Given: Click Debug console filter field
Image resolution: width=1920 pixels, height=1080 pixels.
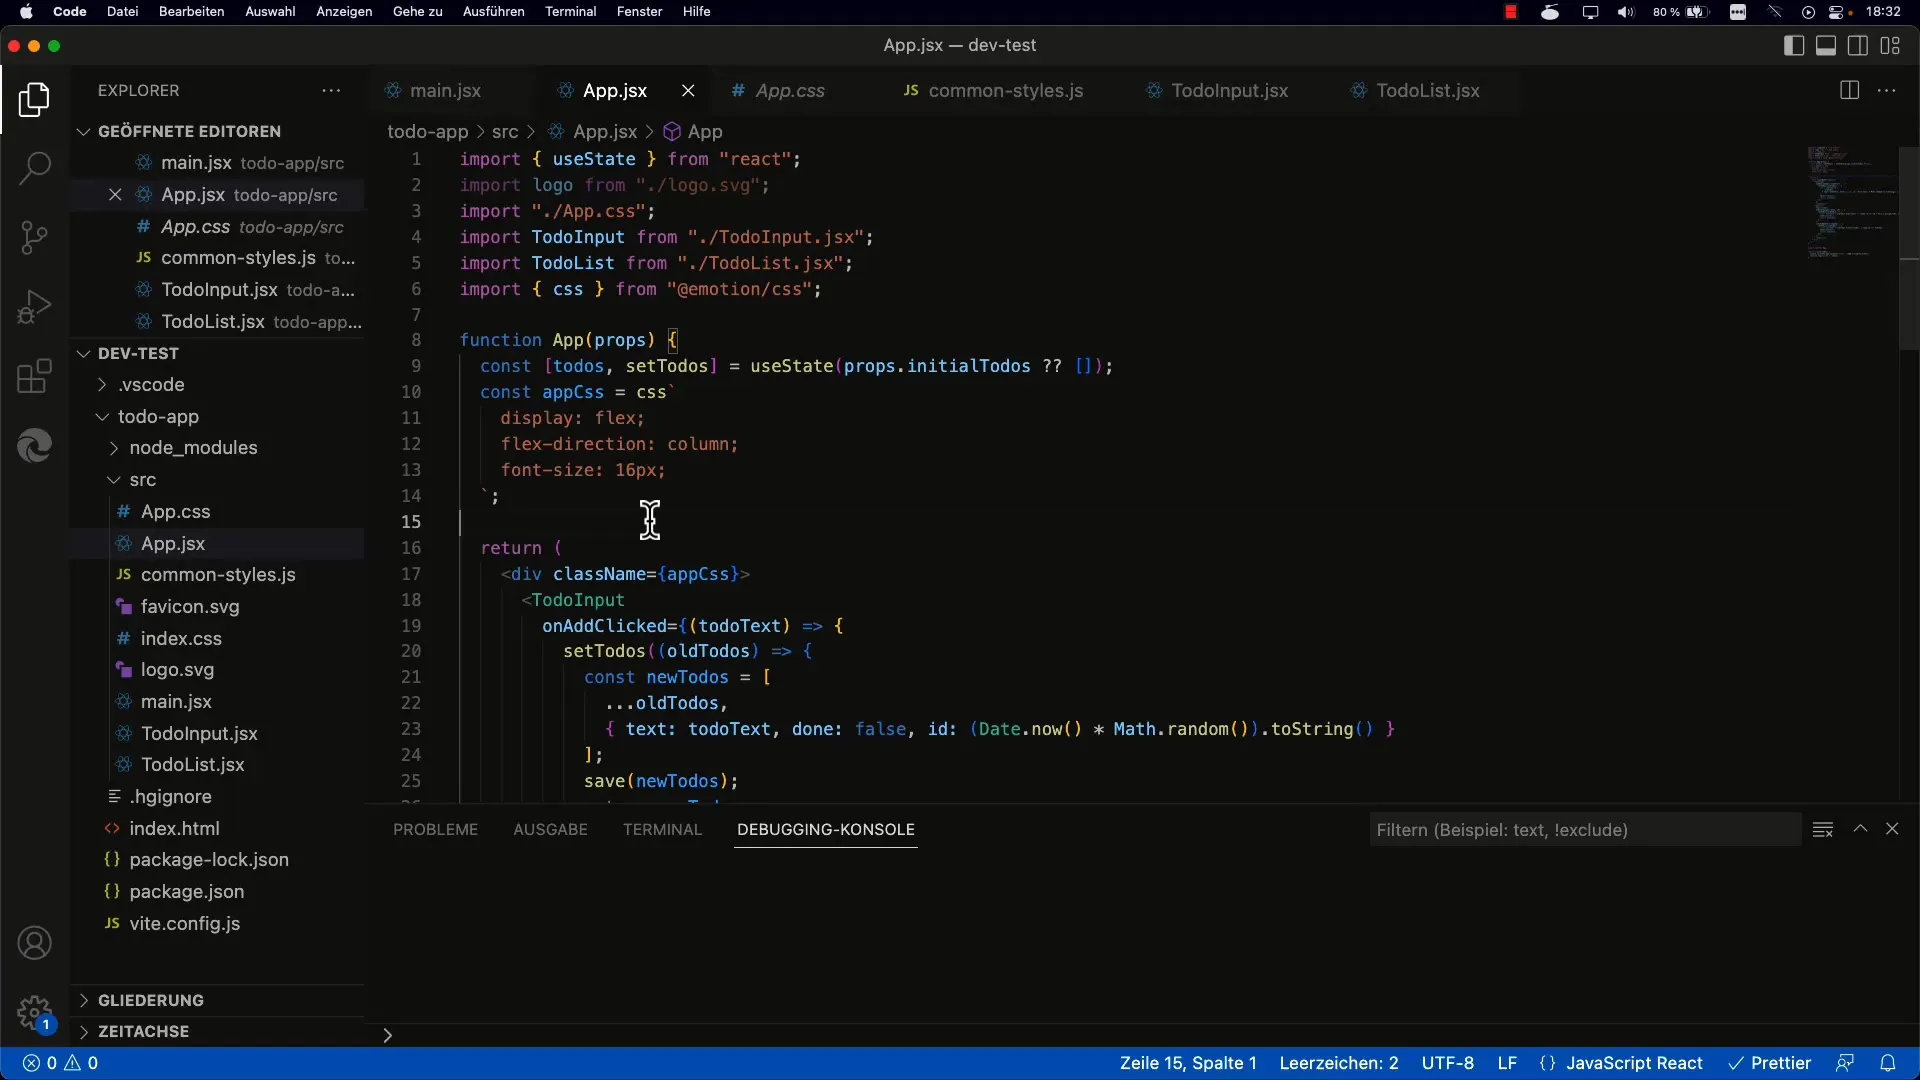Looking at the screenshot, I should point(1585,830).
